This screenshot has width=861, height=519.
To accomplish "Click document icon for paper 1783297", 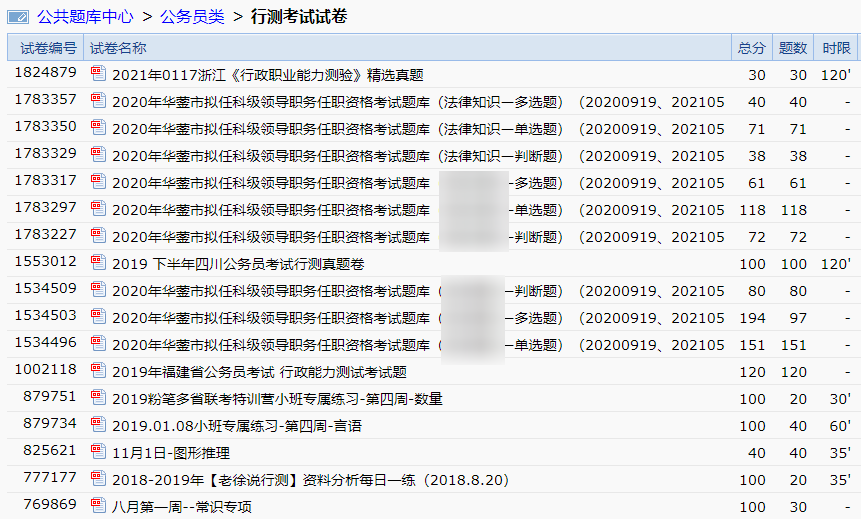I will pyautogui.click(x=98, y=208).
